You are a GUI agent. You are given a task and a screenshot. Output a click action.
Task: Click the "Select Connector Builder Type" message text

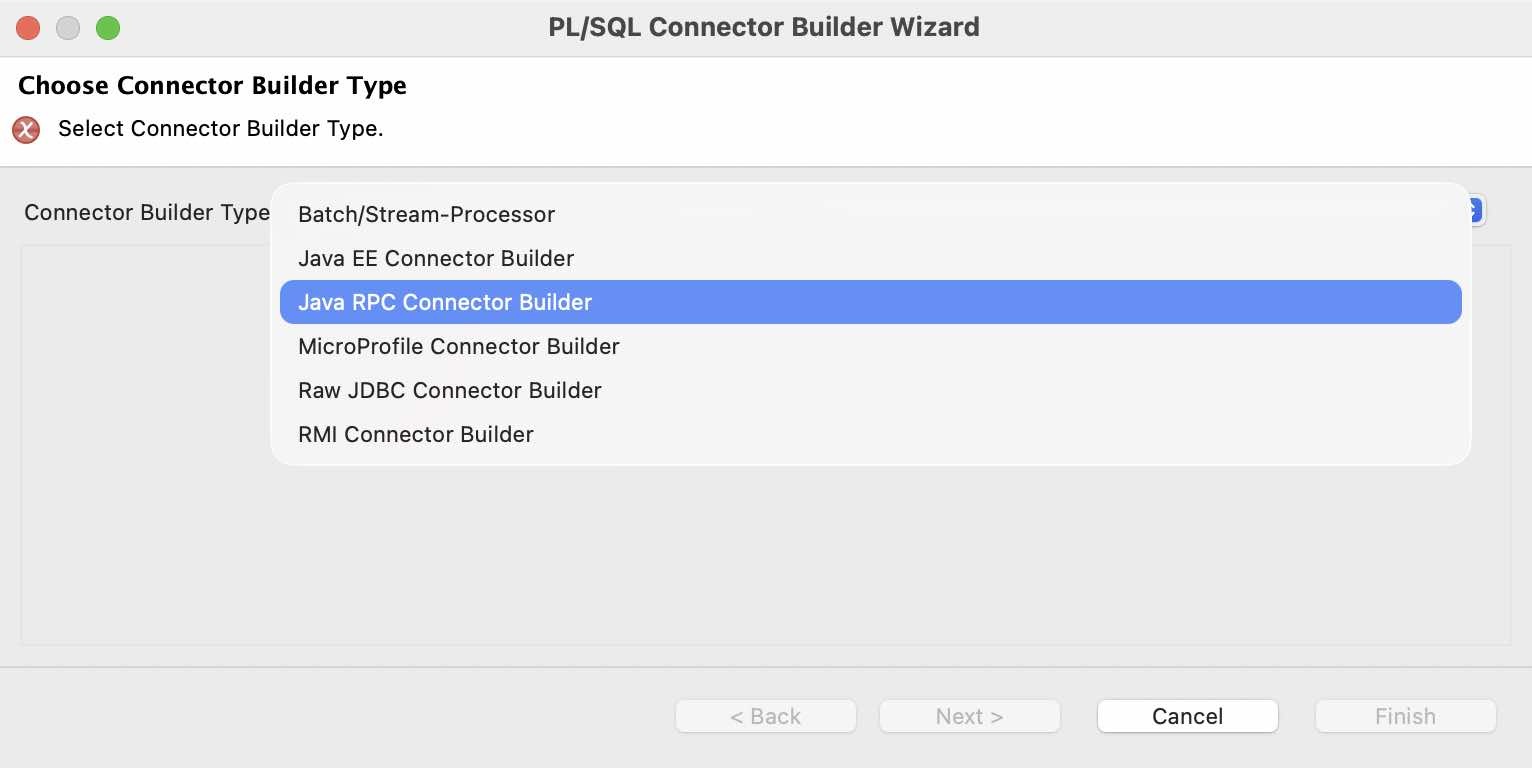[220, 129]
